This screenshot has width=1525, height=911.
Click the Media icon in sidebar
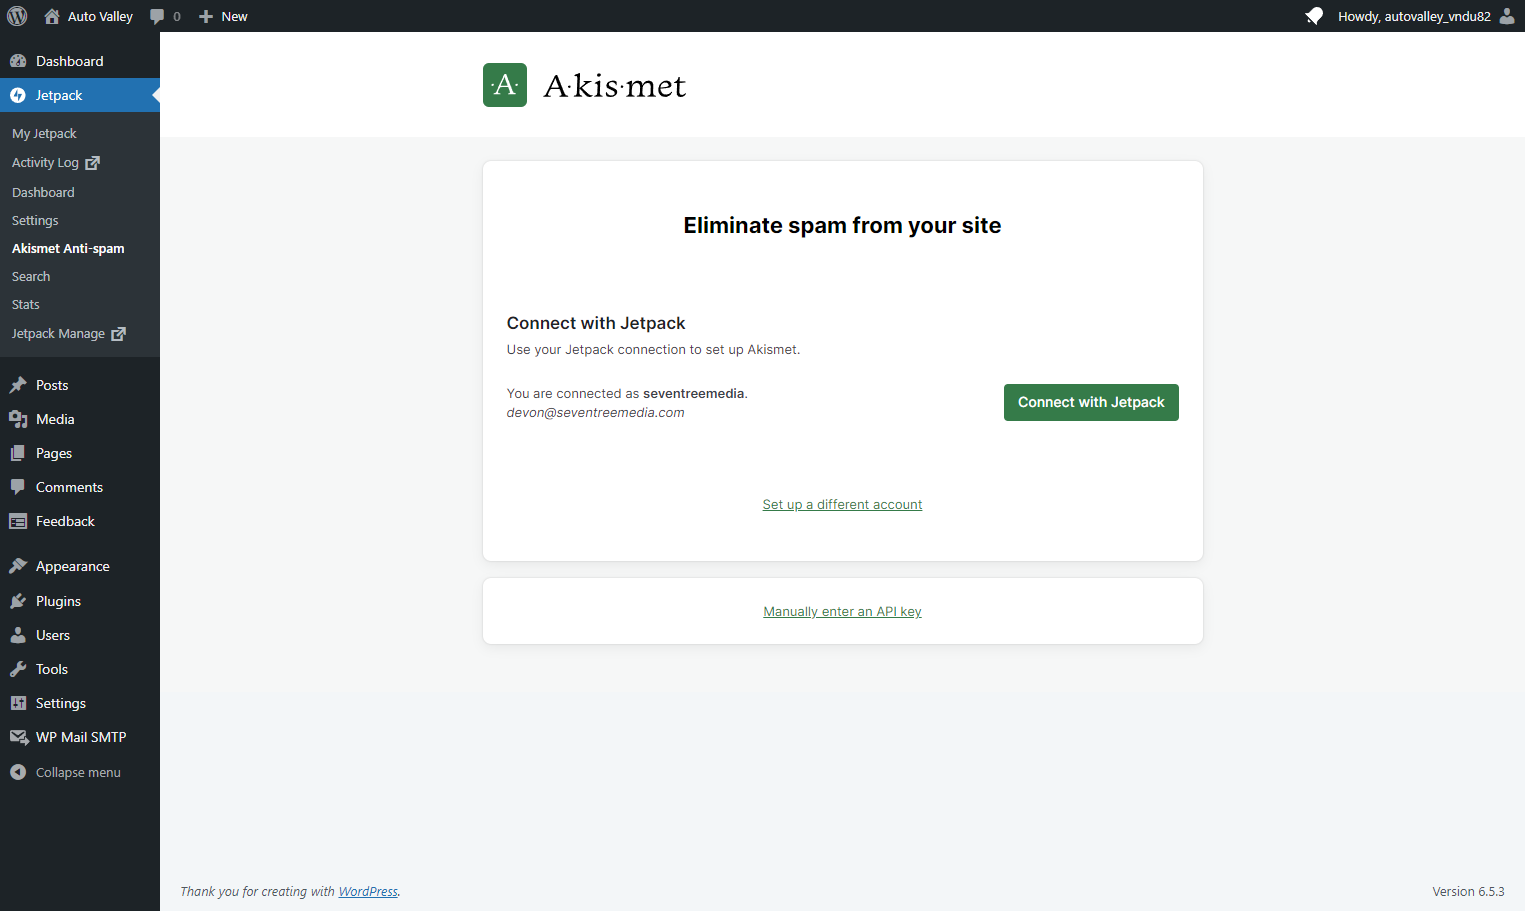(18, 419)
